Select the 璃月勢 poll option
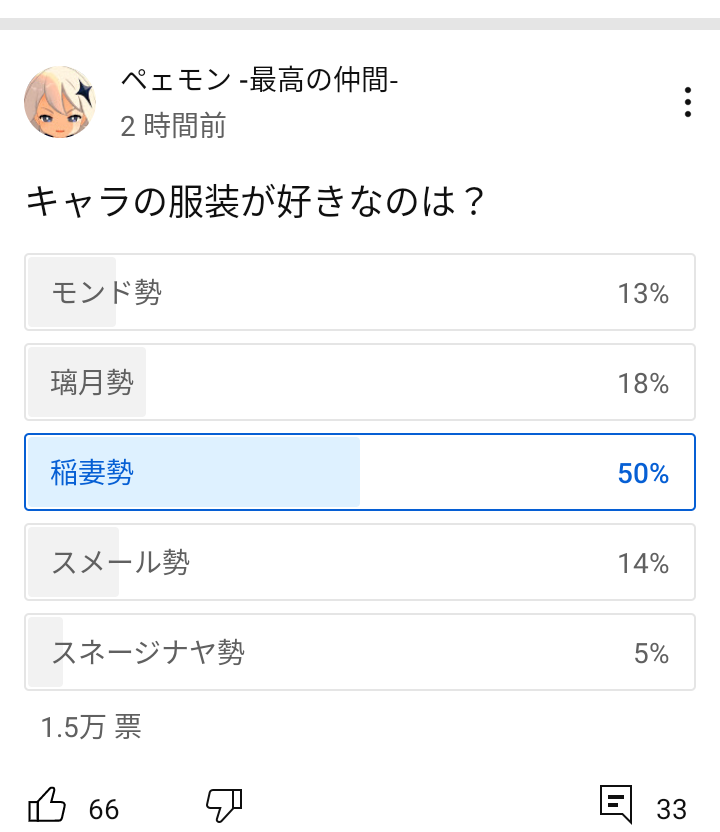The height and width of the screenshot is (832, 720). pyautogui.click(x=360, y=382)
